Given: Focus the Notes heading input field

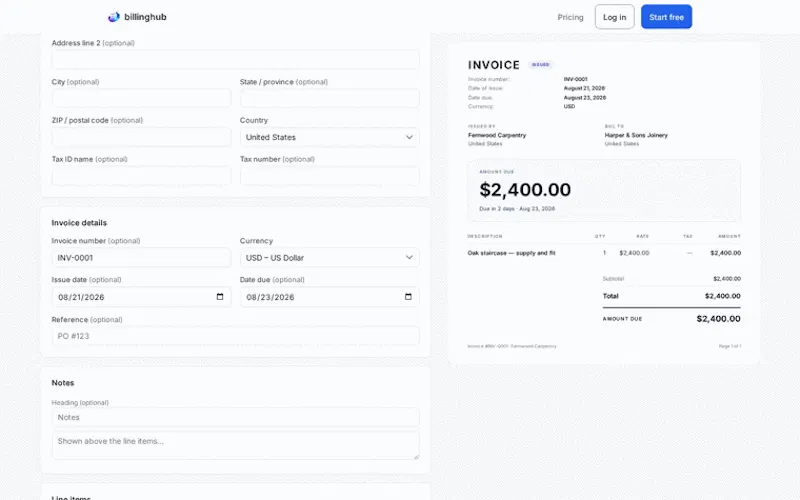Looking at the screenshot, I should (235, 417).
